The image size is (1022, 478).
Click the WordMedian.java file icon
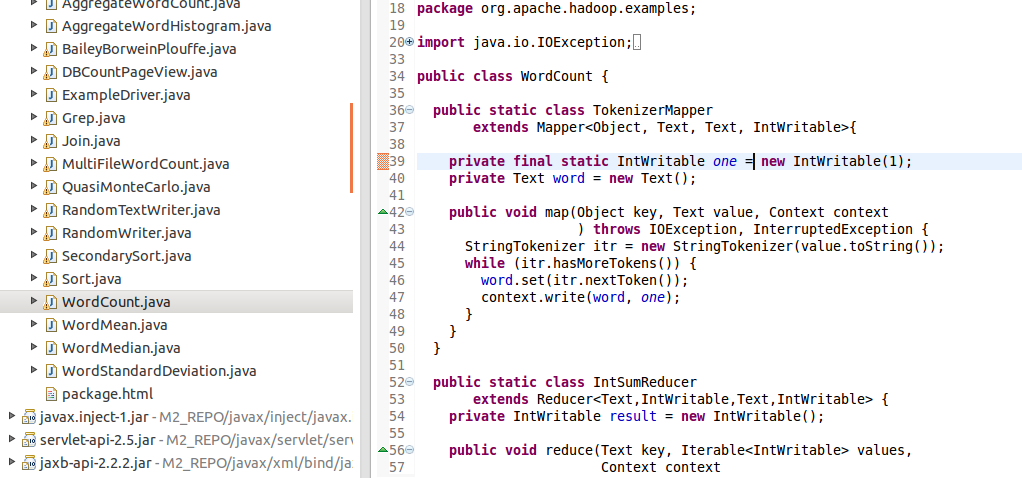(x=50, y=348)
